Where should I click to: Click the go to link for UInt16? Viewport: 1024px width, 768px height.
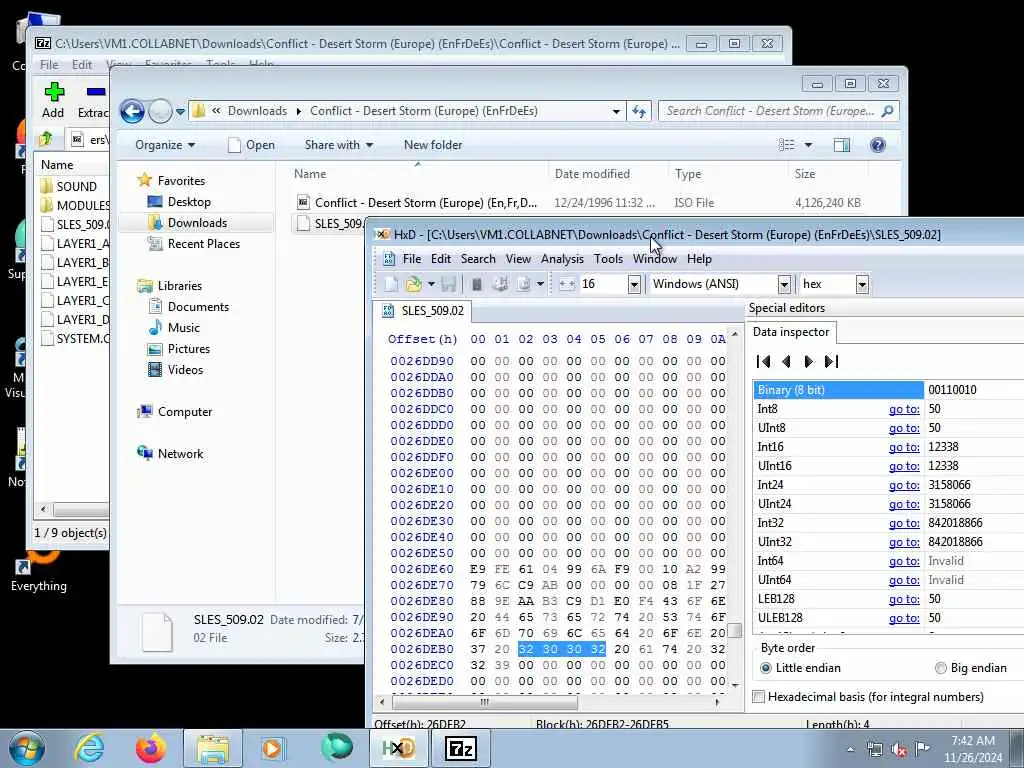pyautogui.click(x=904, y=466)
